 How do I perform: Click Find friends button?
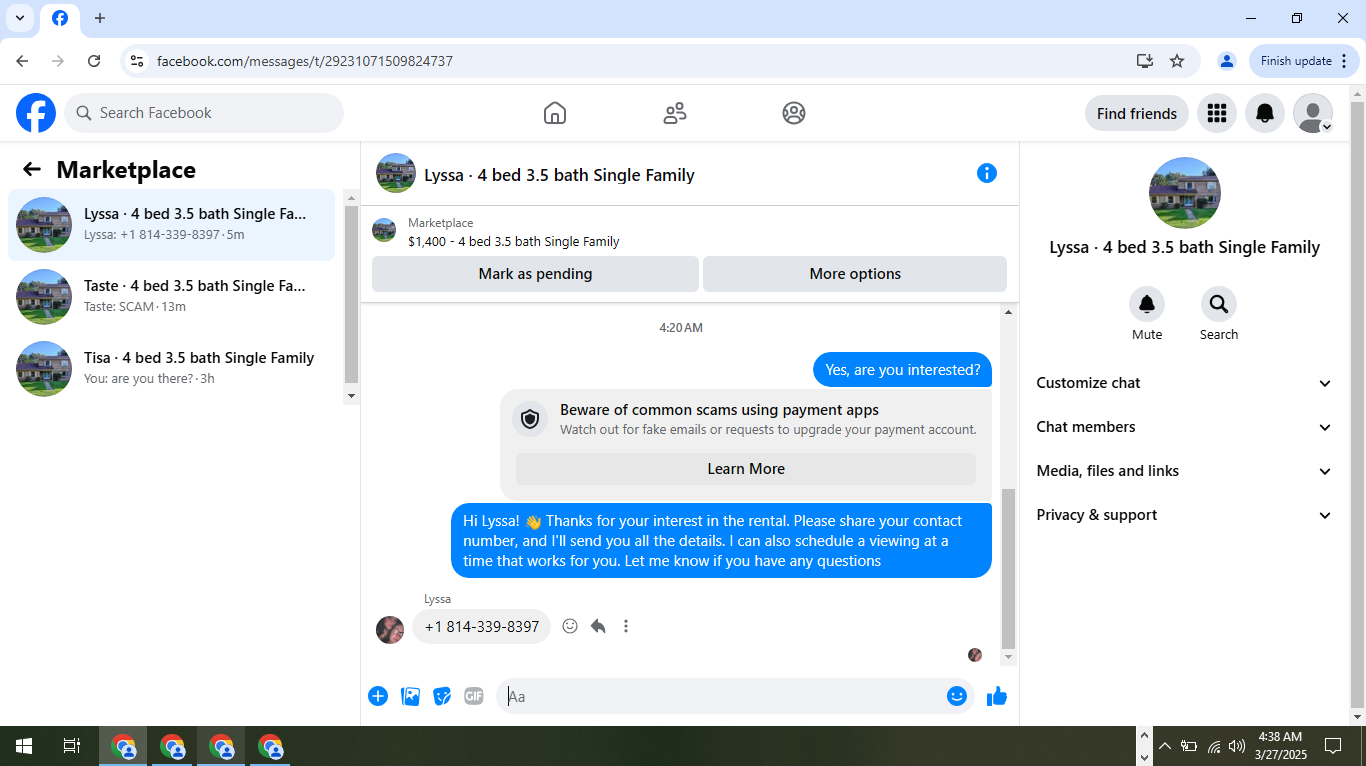pos(1137,113)
